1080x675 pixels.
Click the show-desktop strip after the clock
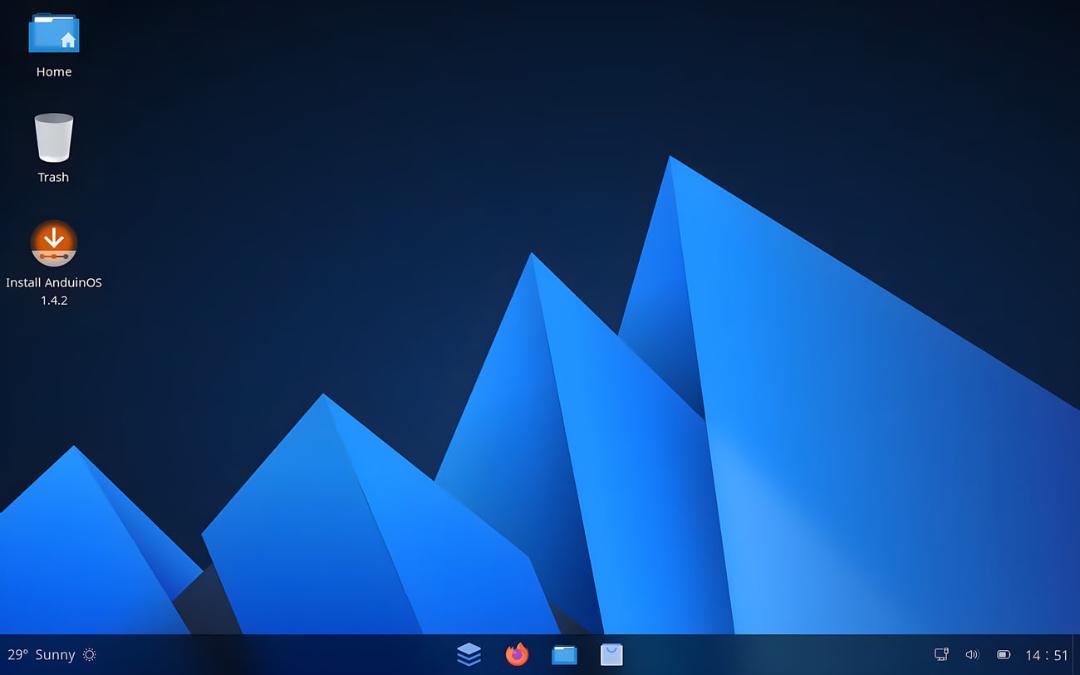point(1076,654)
